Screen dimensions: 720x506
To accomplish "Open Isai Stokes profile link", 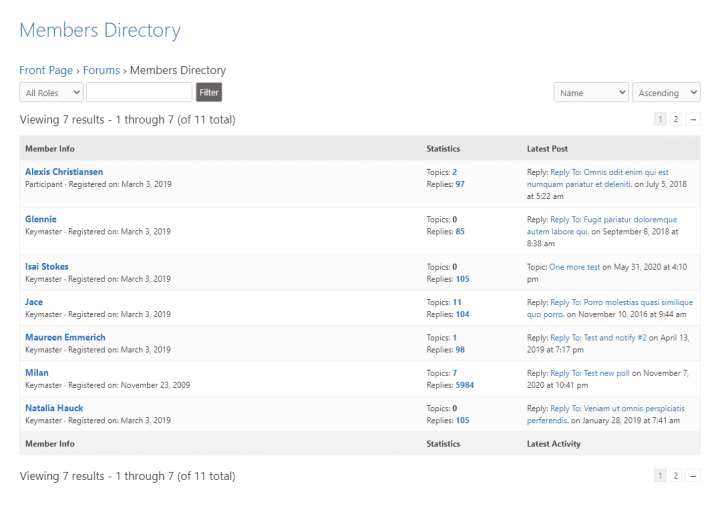I will click(x=47, y=266).
